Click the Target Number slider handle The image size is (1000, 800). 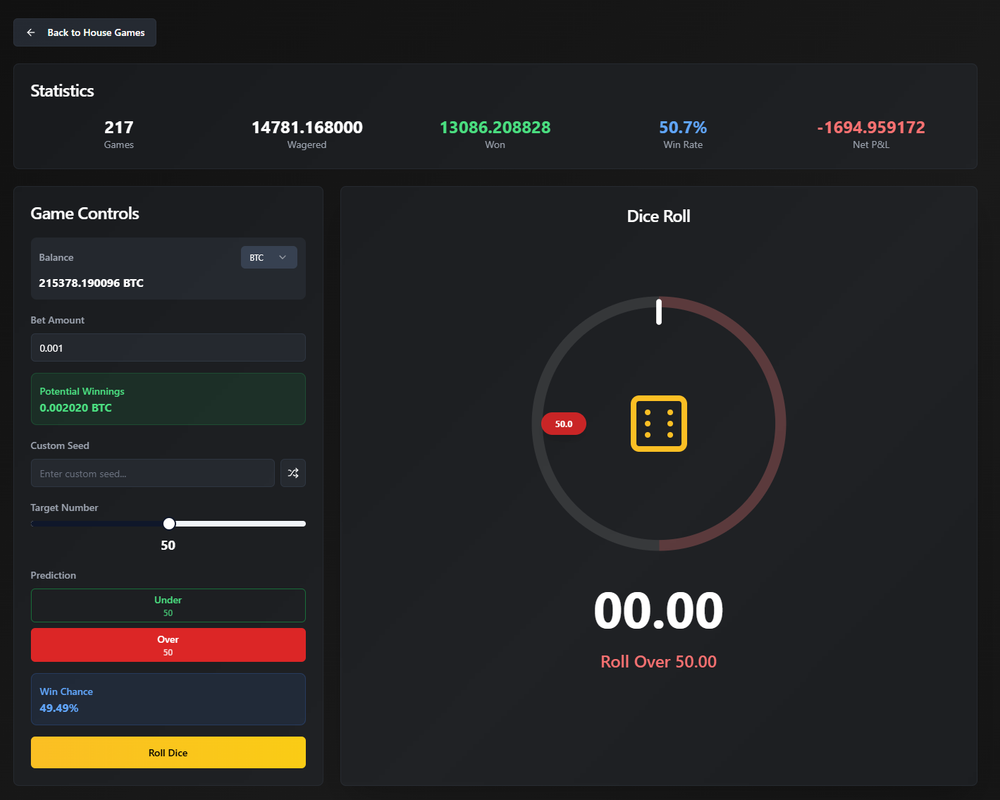tap(168, 524)
